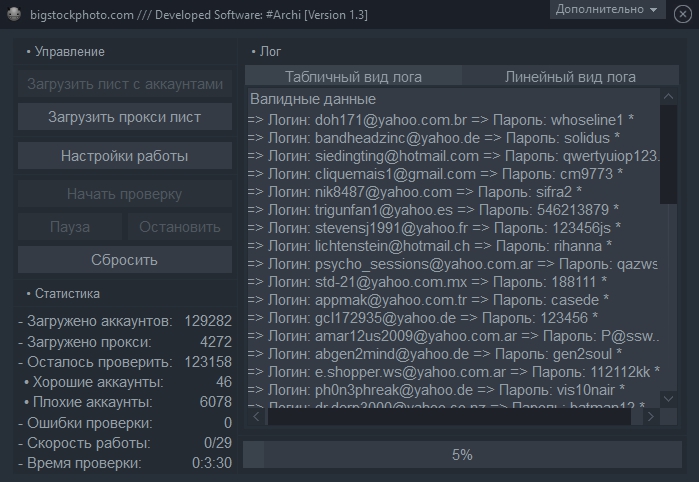Click the Загрузить прокси лист button
Image resolution: width=699 pixels, height=482 pixels.
click(125, 117)
